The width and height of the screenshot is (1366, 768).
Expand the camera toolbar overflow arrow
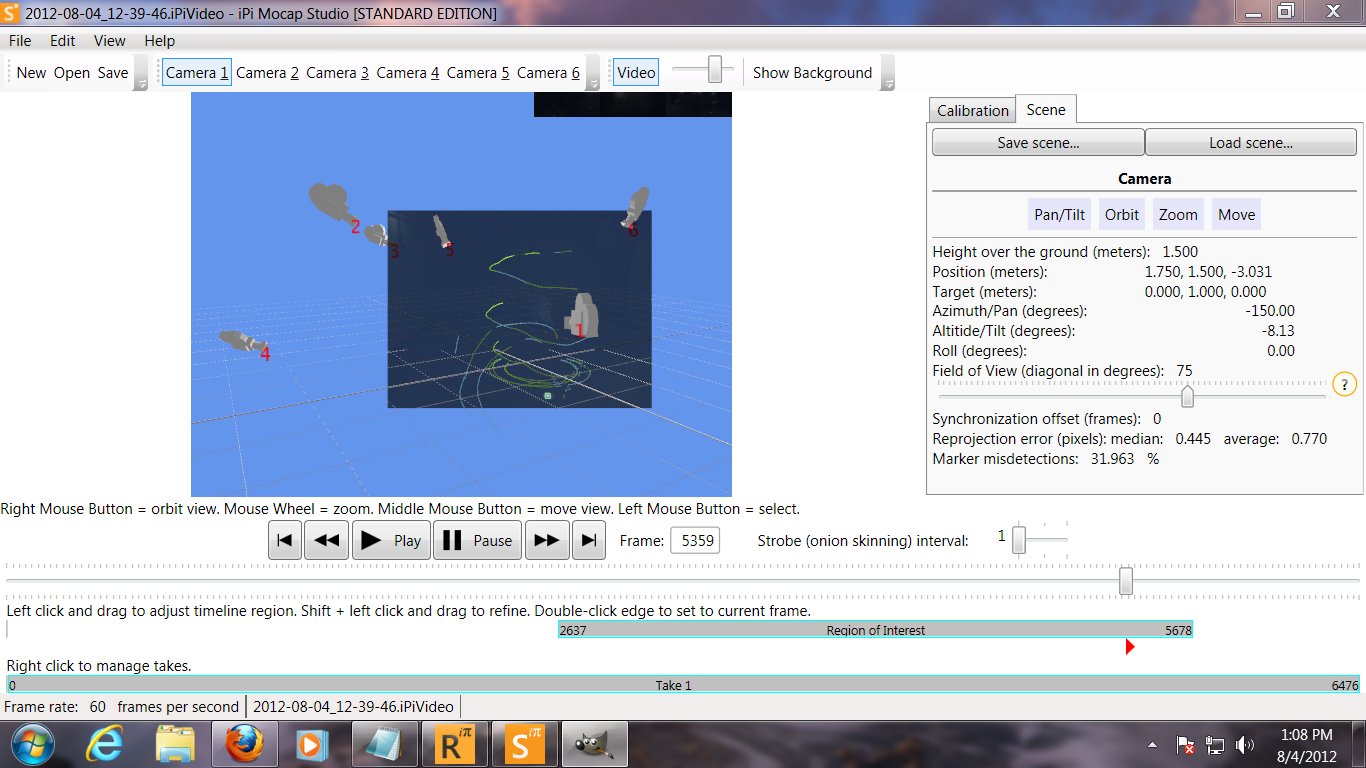click(592, 72)
